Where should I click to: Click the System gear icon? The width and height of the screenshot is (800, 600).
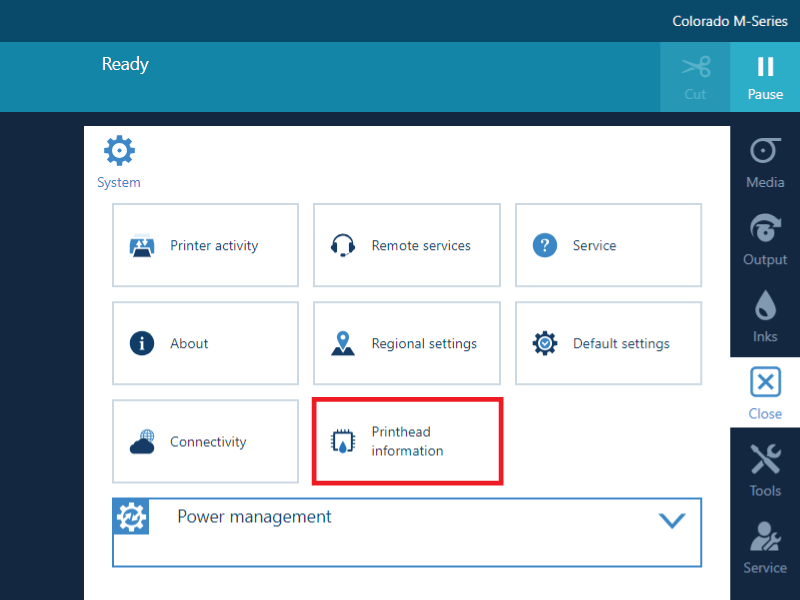[119, 152]
